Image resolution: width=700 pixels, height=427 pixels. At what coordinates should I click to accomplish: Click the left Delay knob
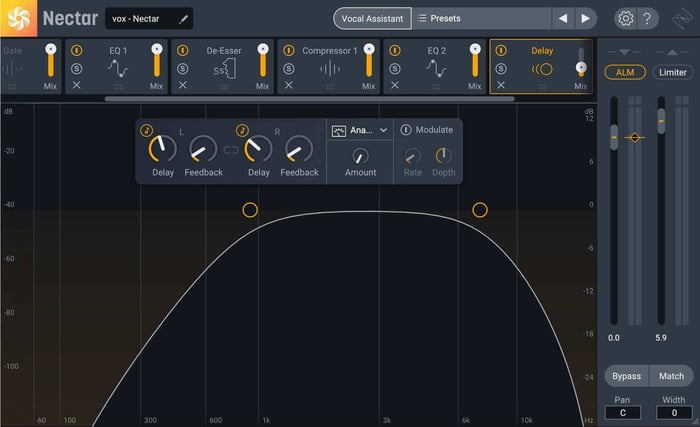162,149
